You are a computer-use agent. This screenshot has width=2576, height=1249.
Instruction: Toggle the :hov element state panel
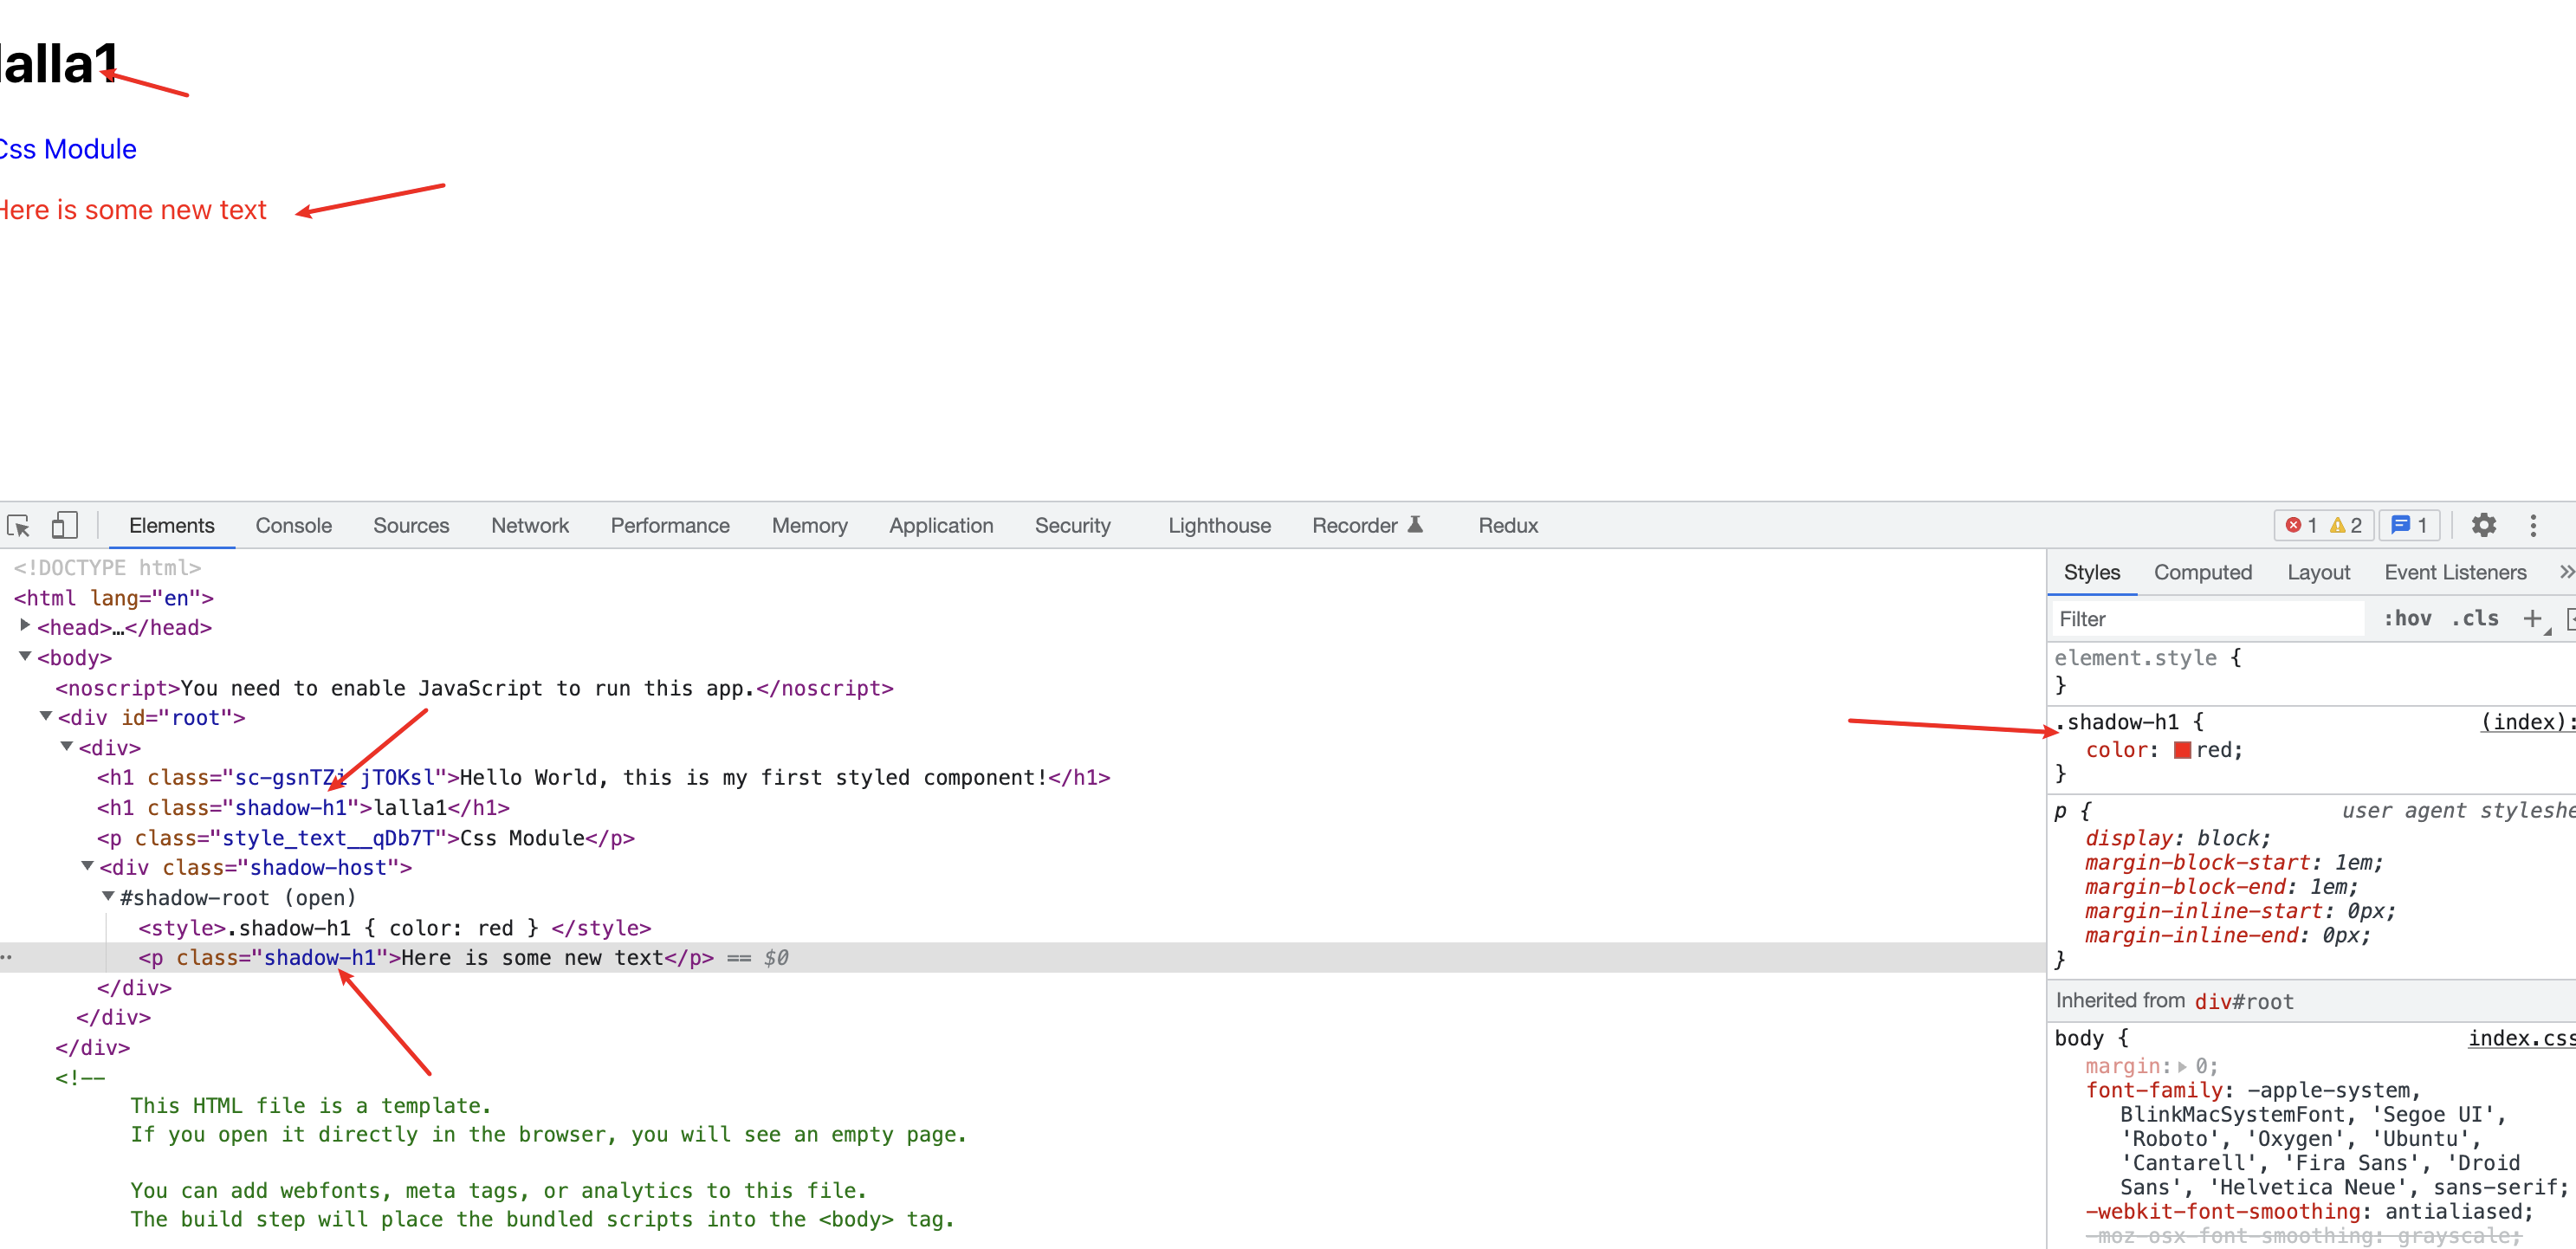tap(2408, 619)
